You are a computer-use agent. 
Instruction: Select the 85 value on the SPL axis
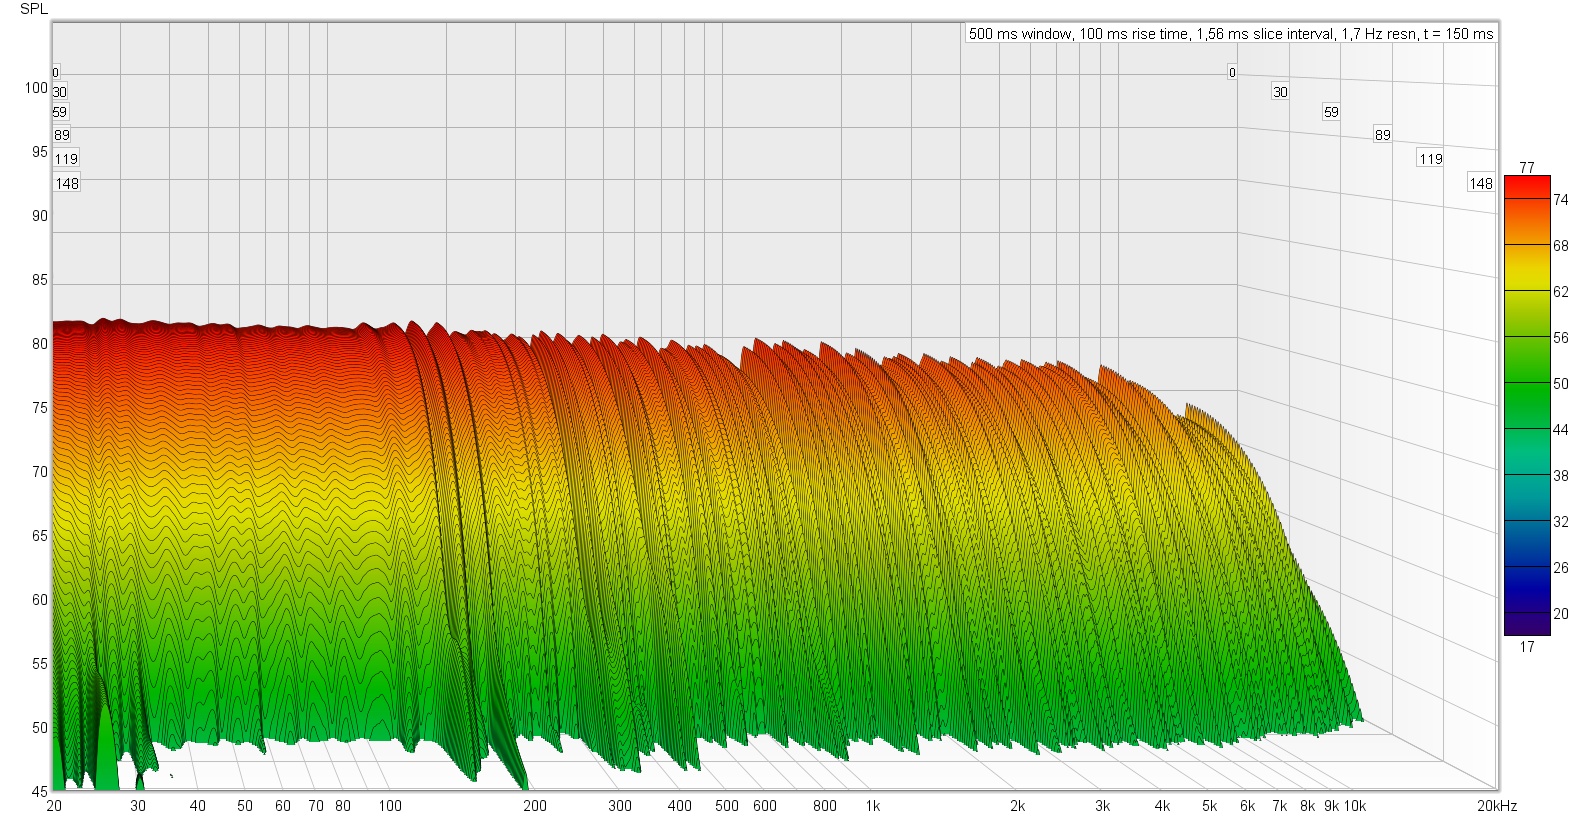coord(40,280)
